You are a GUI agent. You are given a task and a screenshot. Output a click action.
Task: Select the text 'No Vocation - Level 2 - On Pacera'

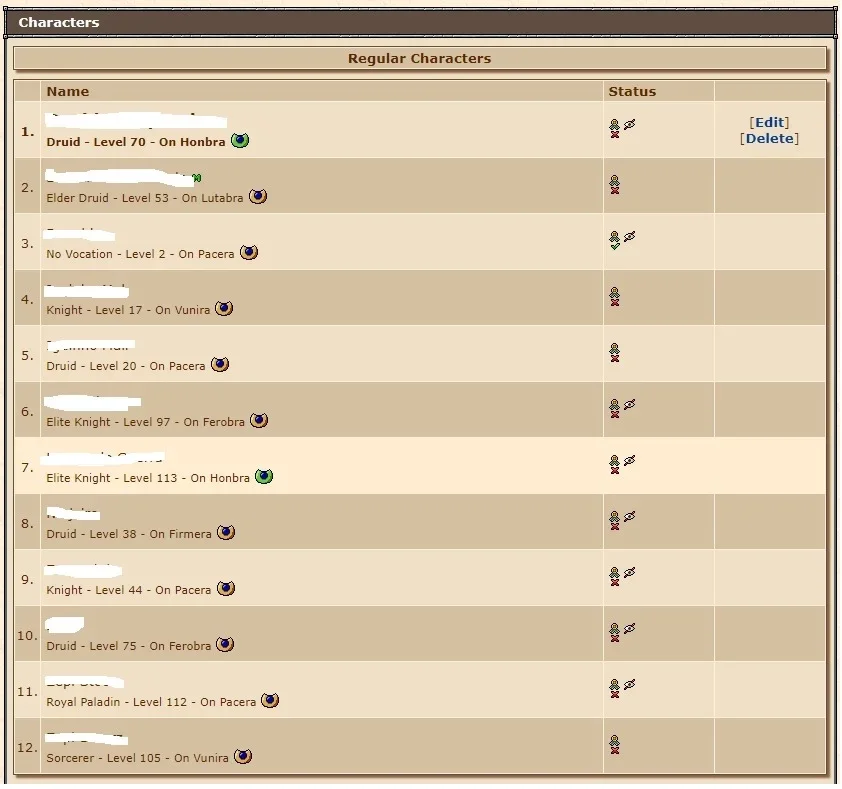click(140, 254)
